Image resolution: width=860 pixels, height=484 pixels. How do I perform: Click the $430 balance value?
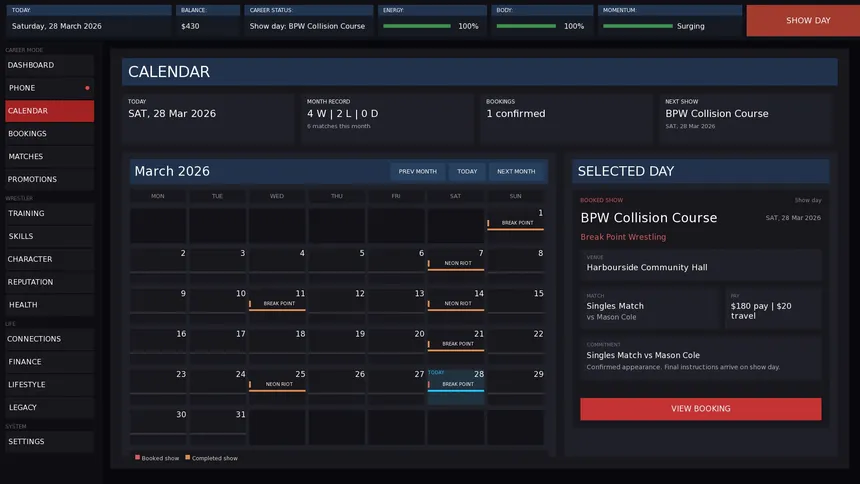[190, 26]
